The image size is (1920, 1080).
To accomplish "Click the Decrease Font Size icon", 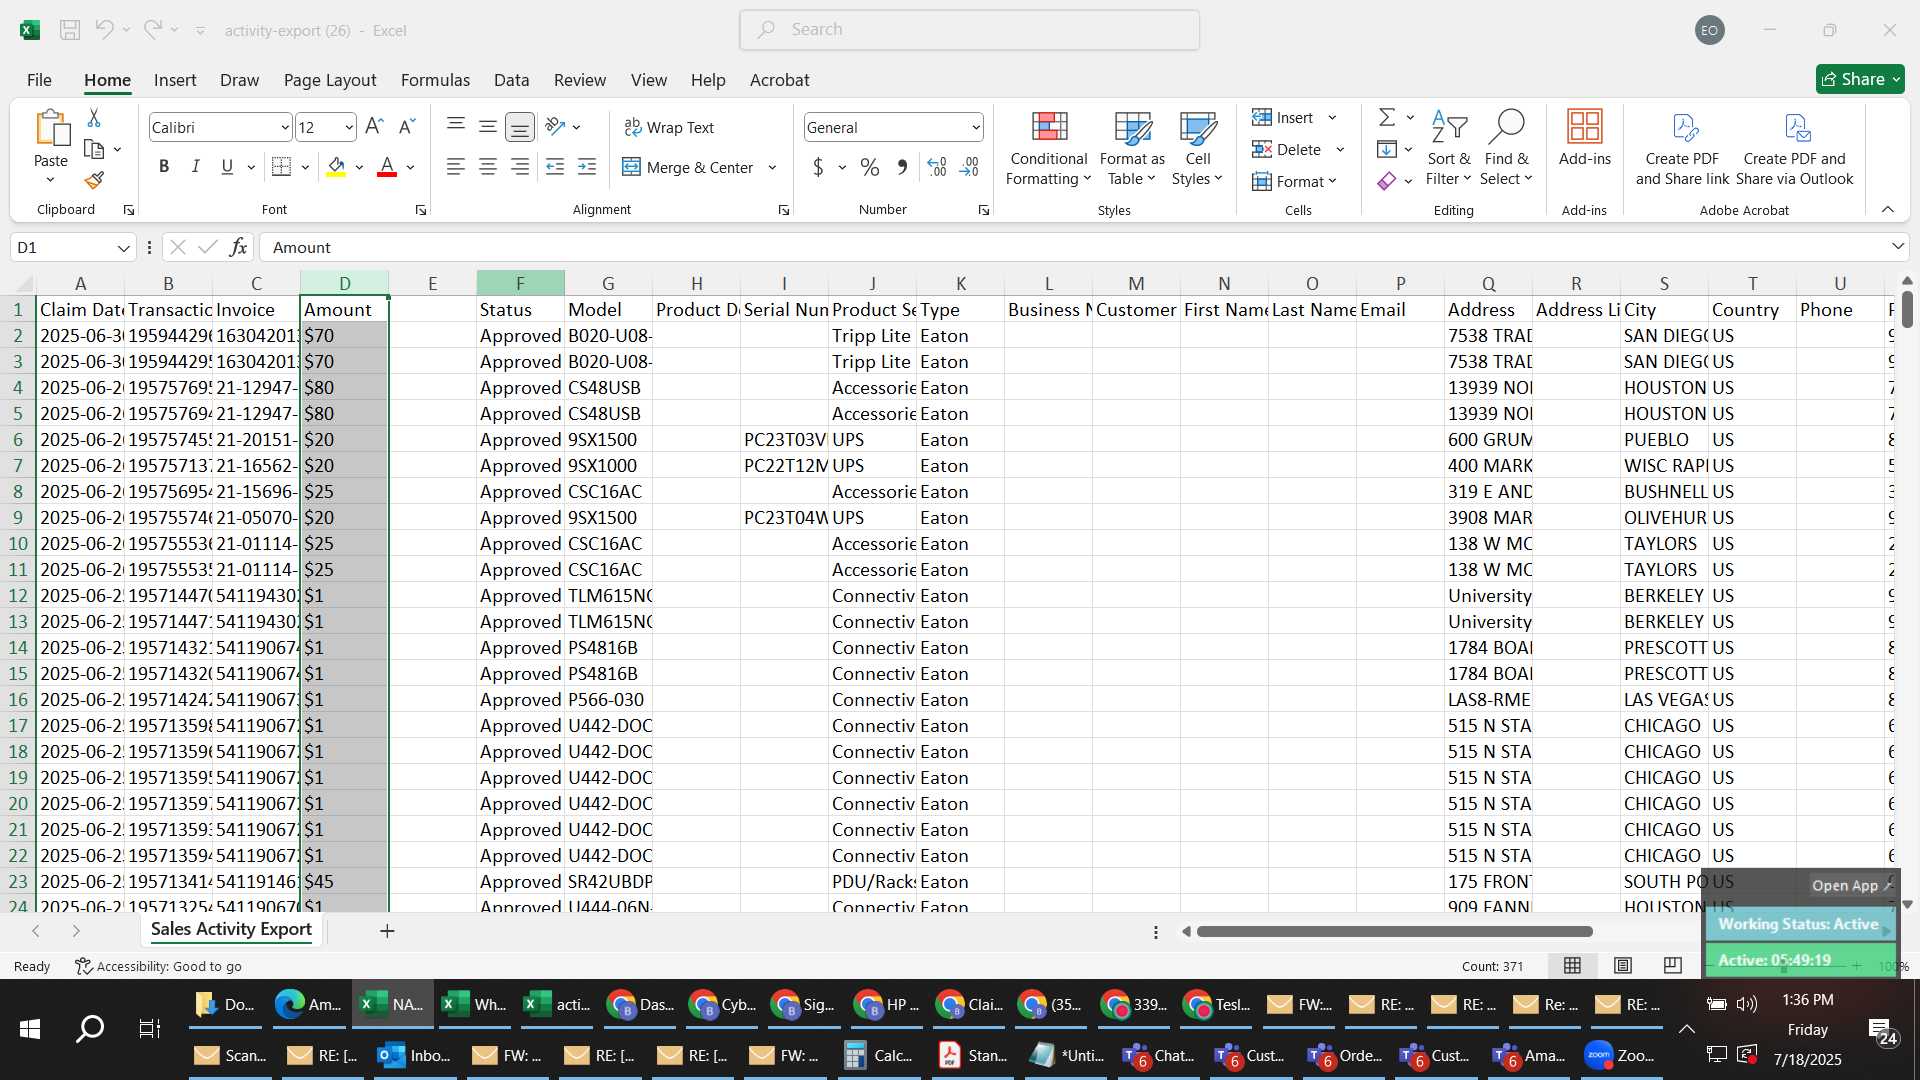I will [406, 127].
